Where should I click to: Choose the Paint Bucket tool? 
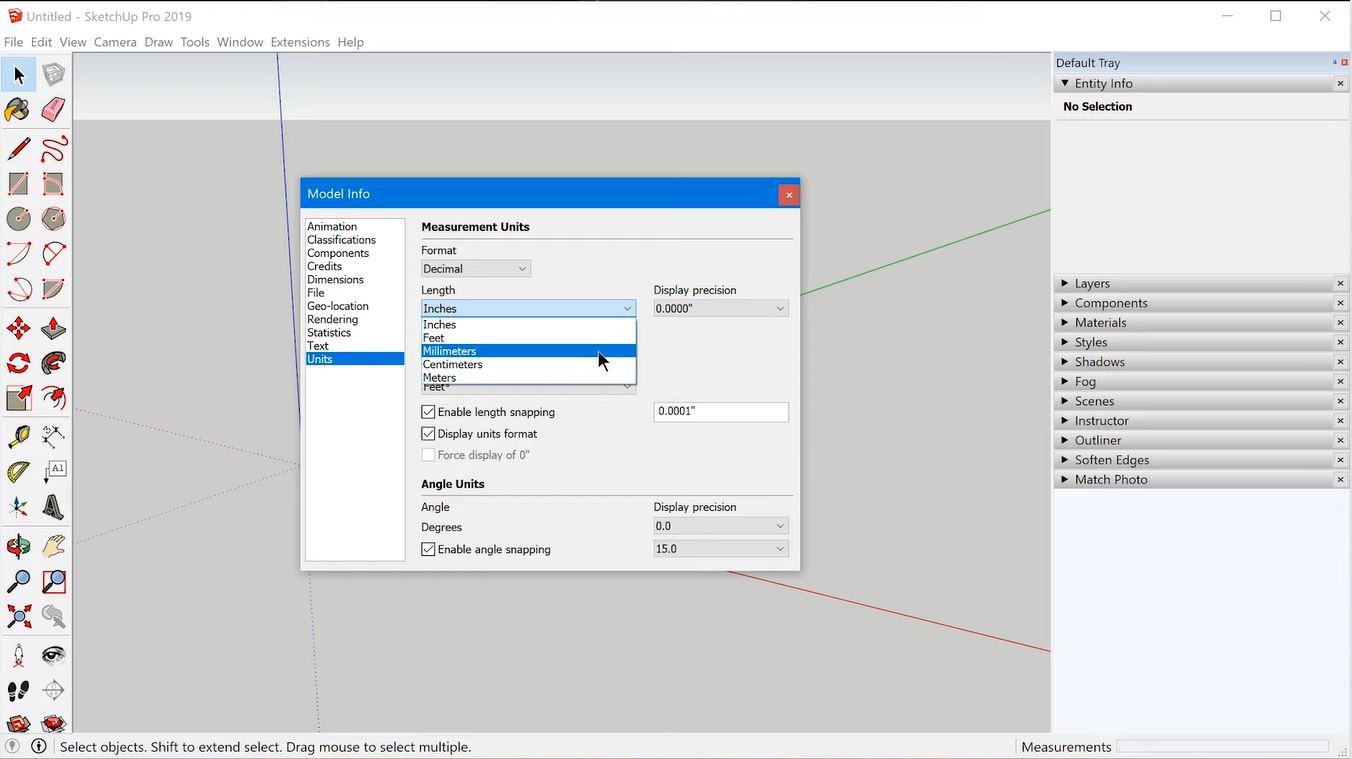[x=18, y=110]
